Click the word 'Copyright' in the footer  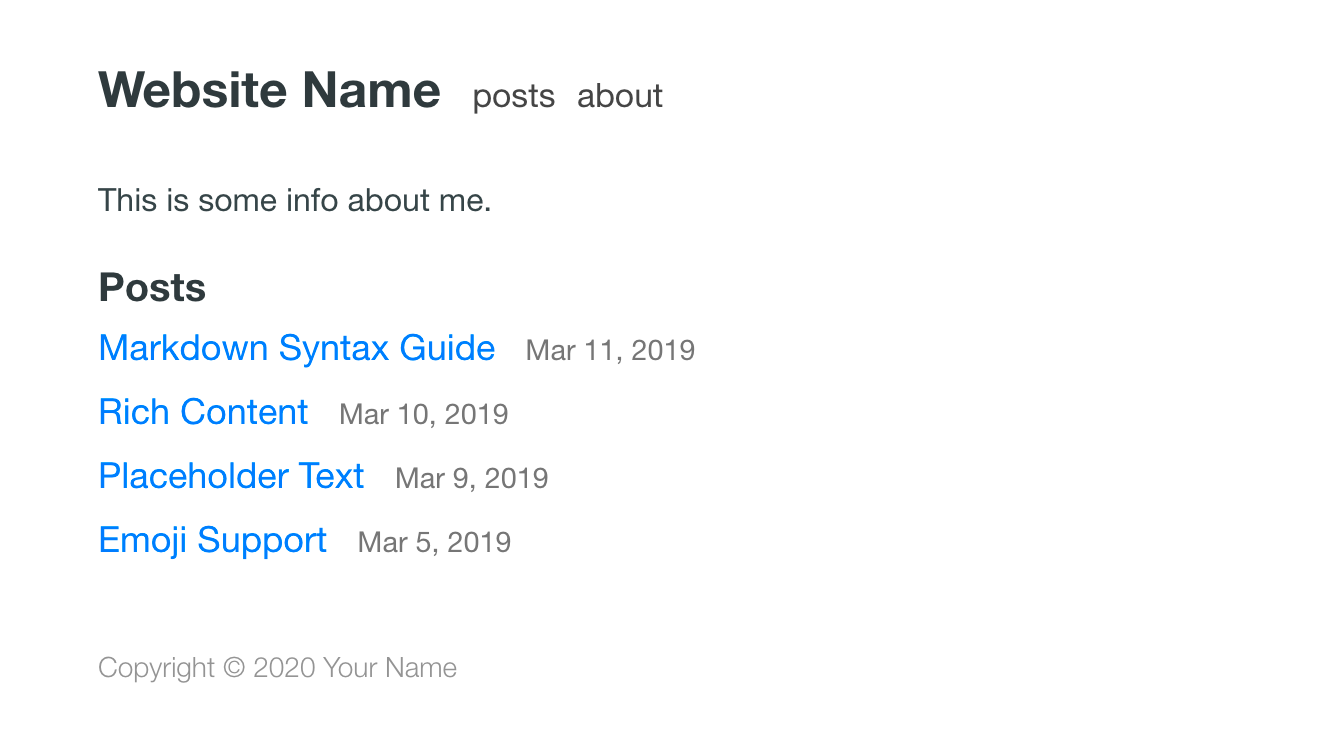pos(156,668)
